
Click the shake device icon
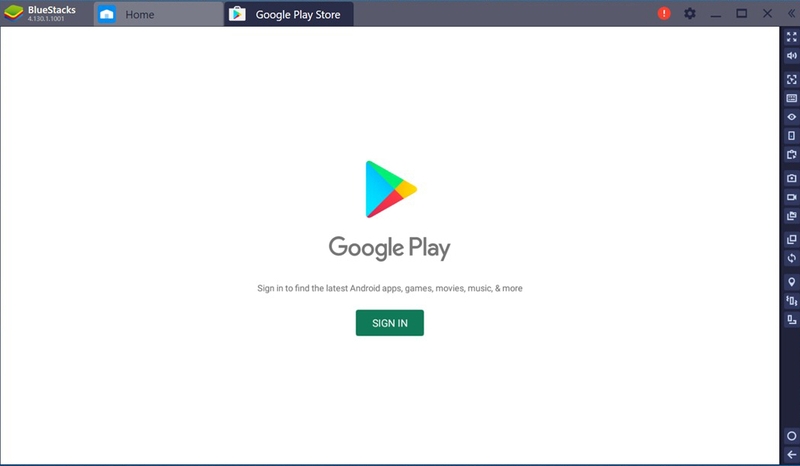pos(791,301)
